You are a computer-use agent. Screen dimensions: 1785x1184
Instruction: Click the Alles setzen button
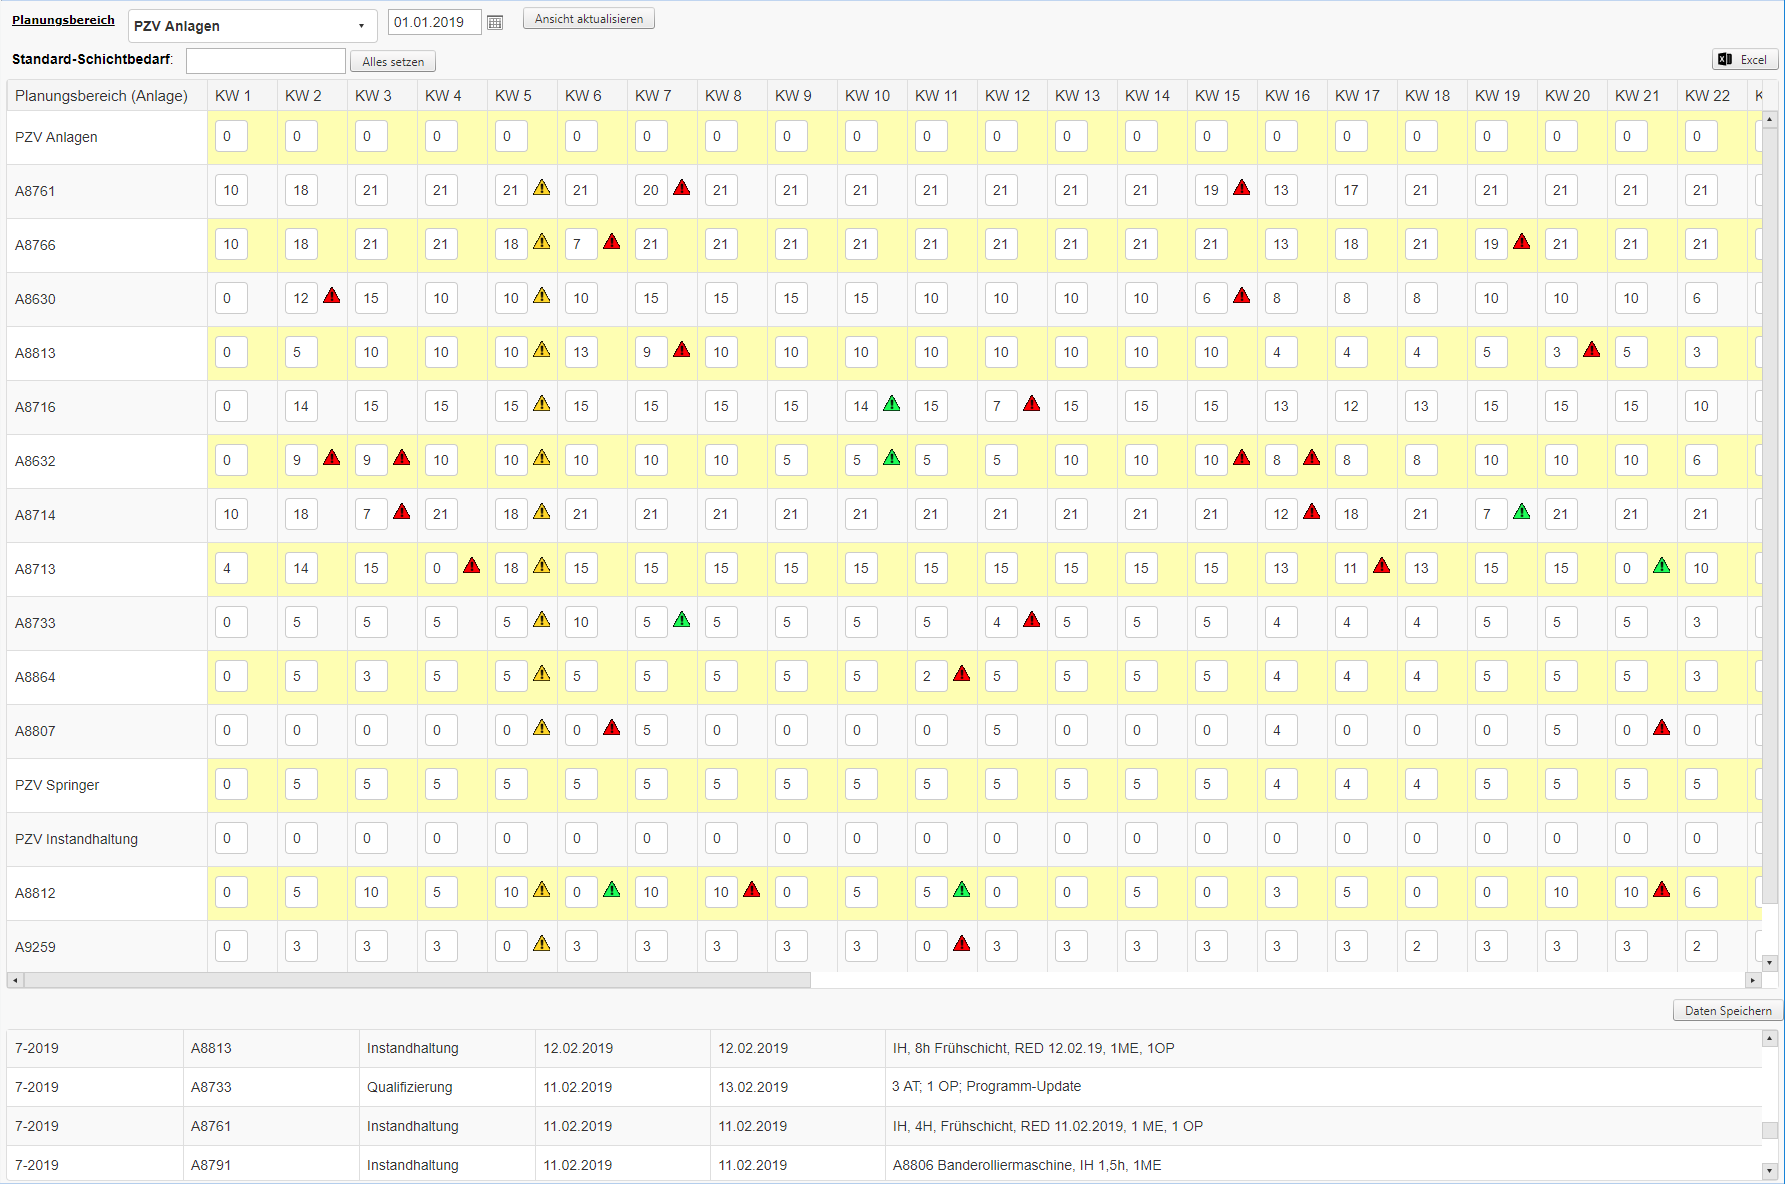(393, 61)
